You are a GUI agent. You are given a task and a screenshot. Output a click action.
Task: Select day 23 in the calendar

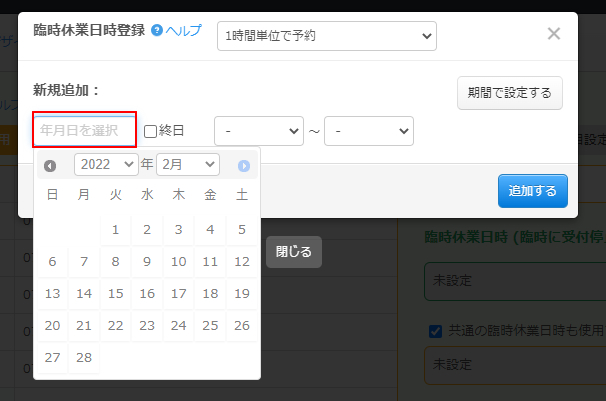(x=147, y=325)
